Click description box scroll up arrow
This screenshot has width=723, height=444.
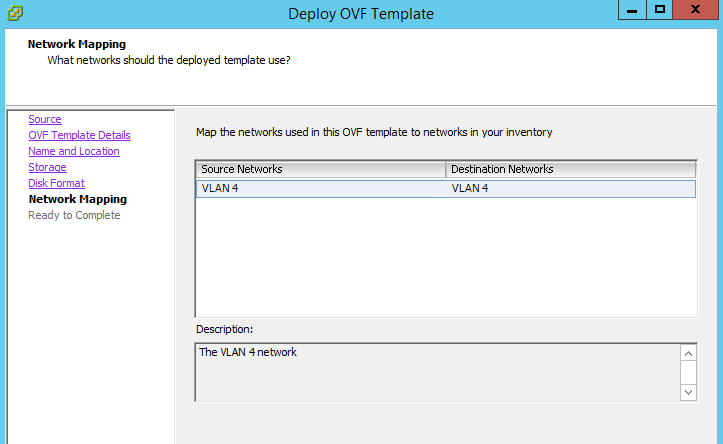click(x=688, y=354)
